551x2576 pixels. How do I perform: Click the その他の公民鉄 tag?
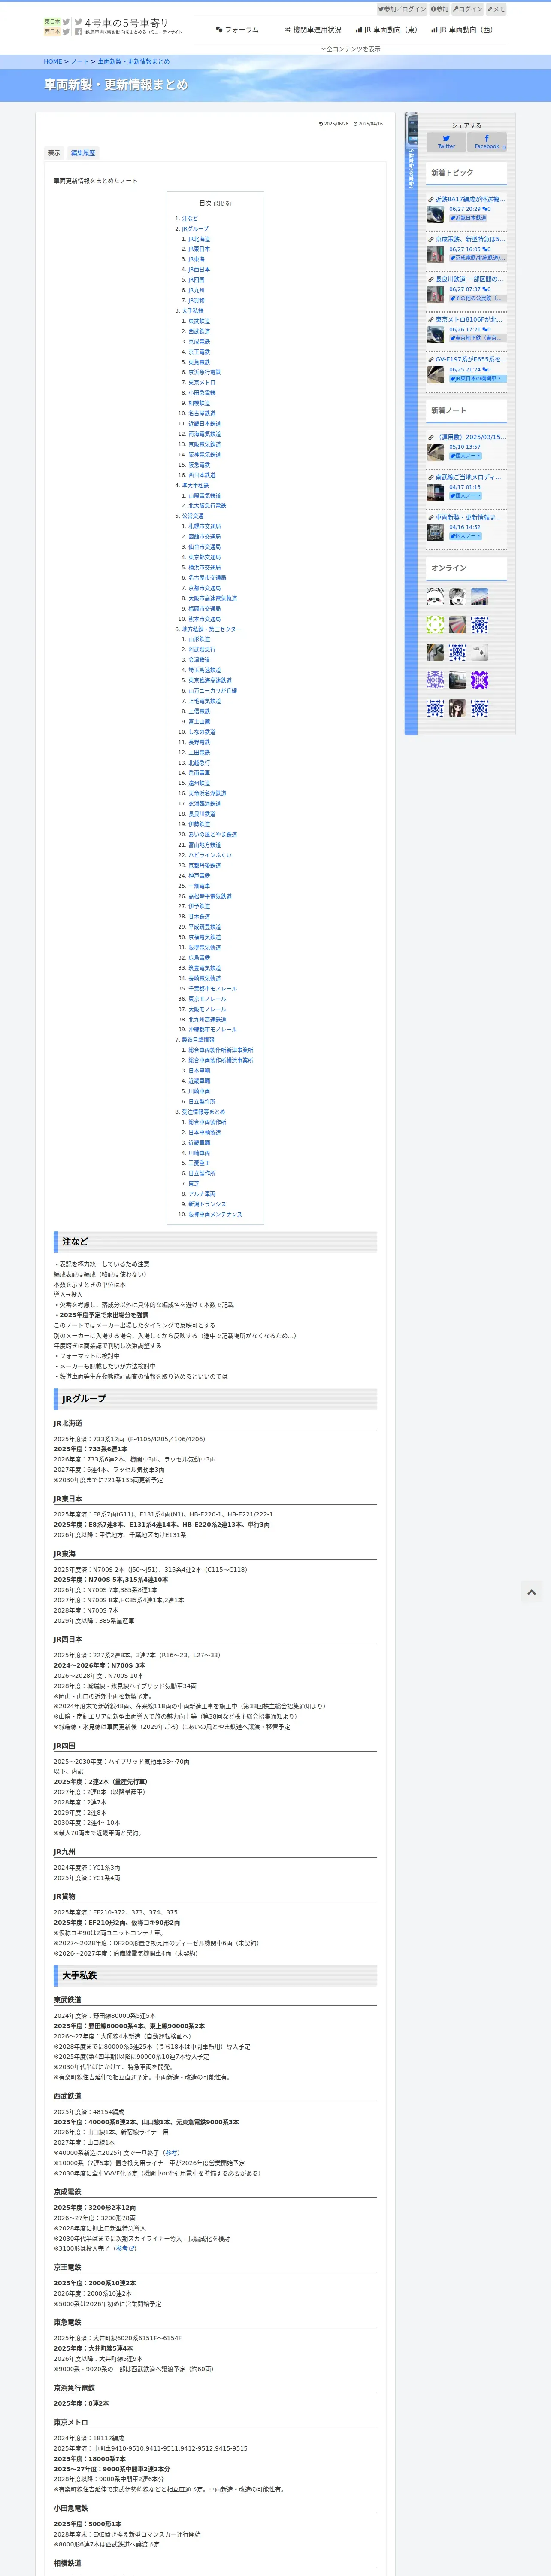pyautogui.click(x=478, y=298)
